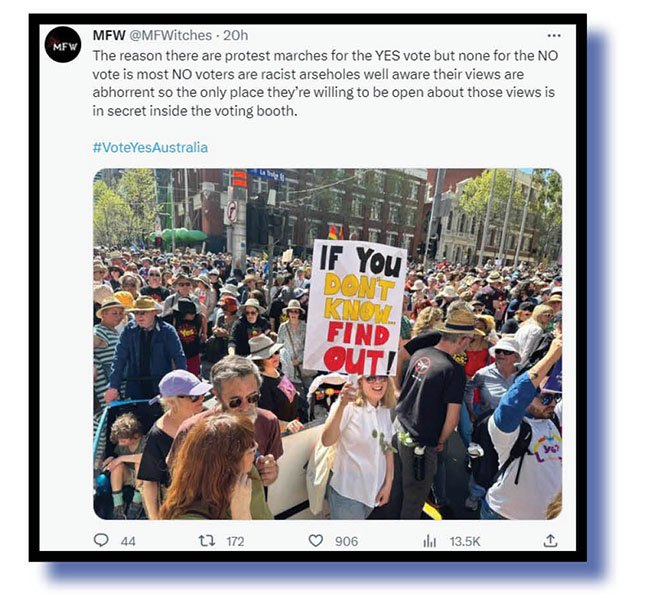Click the MFW profile avatar

click(x=63, y=44)
